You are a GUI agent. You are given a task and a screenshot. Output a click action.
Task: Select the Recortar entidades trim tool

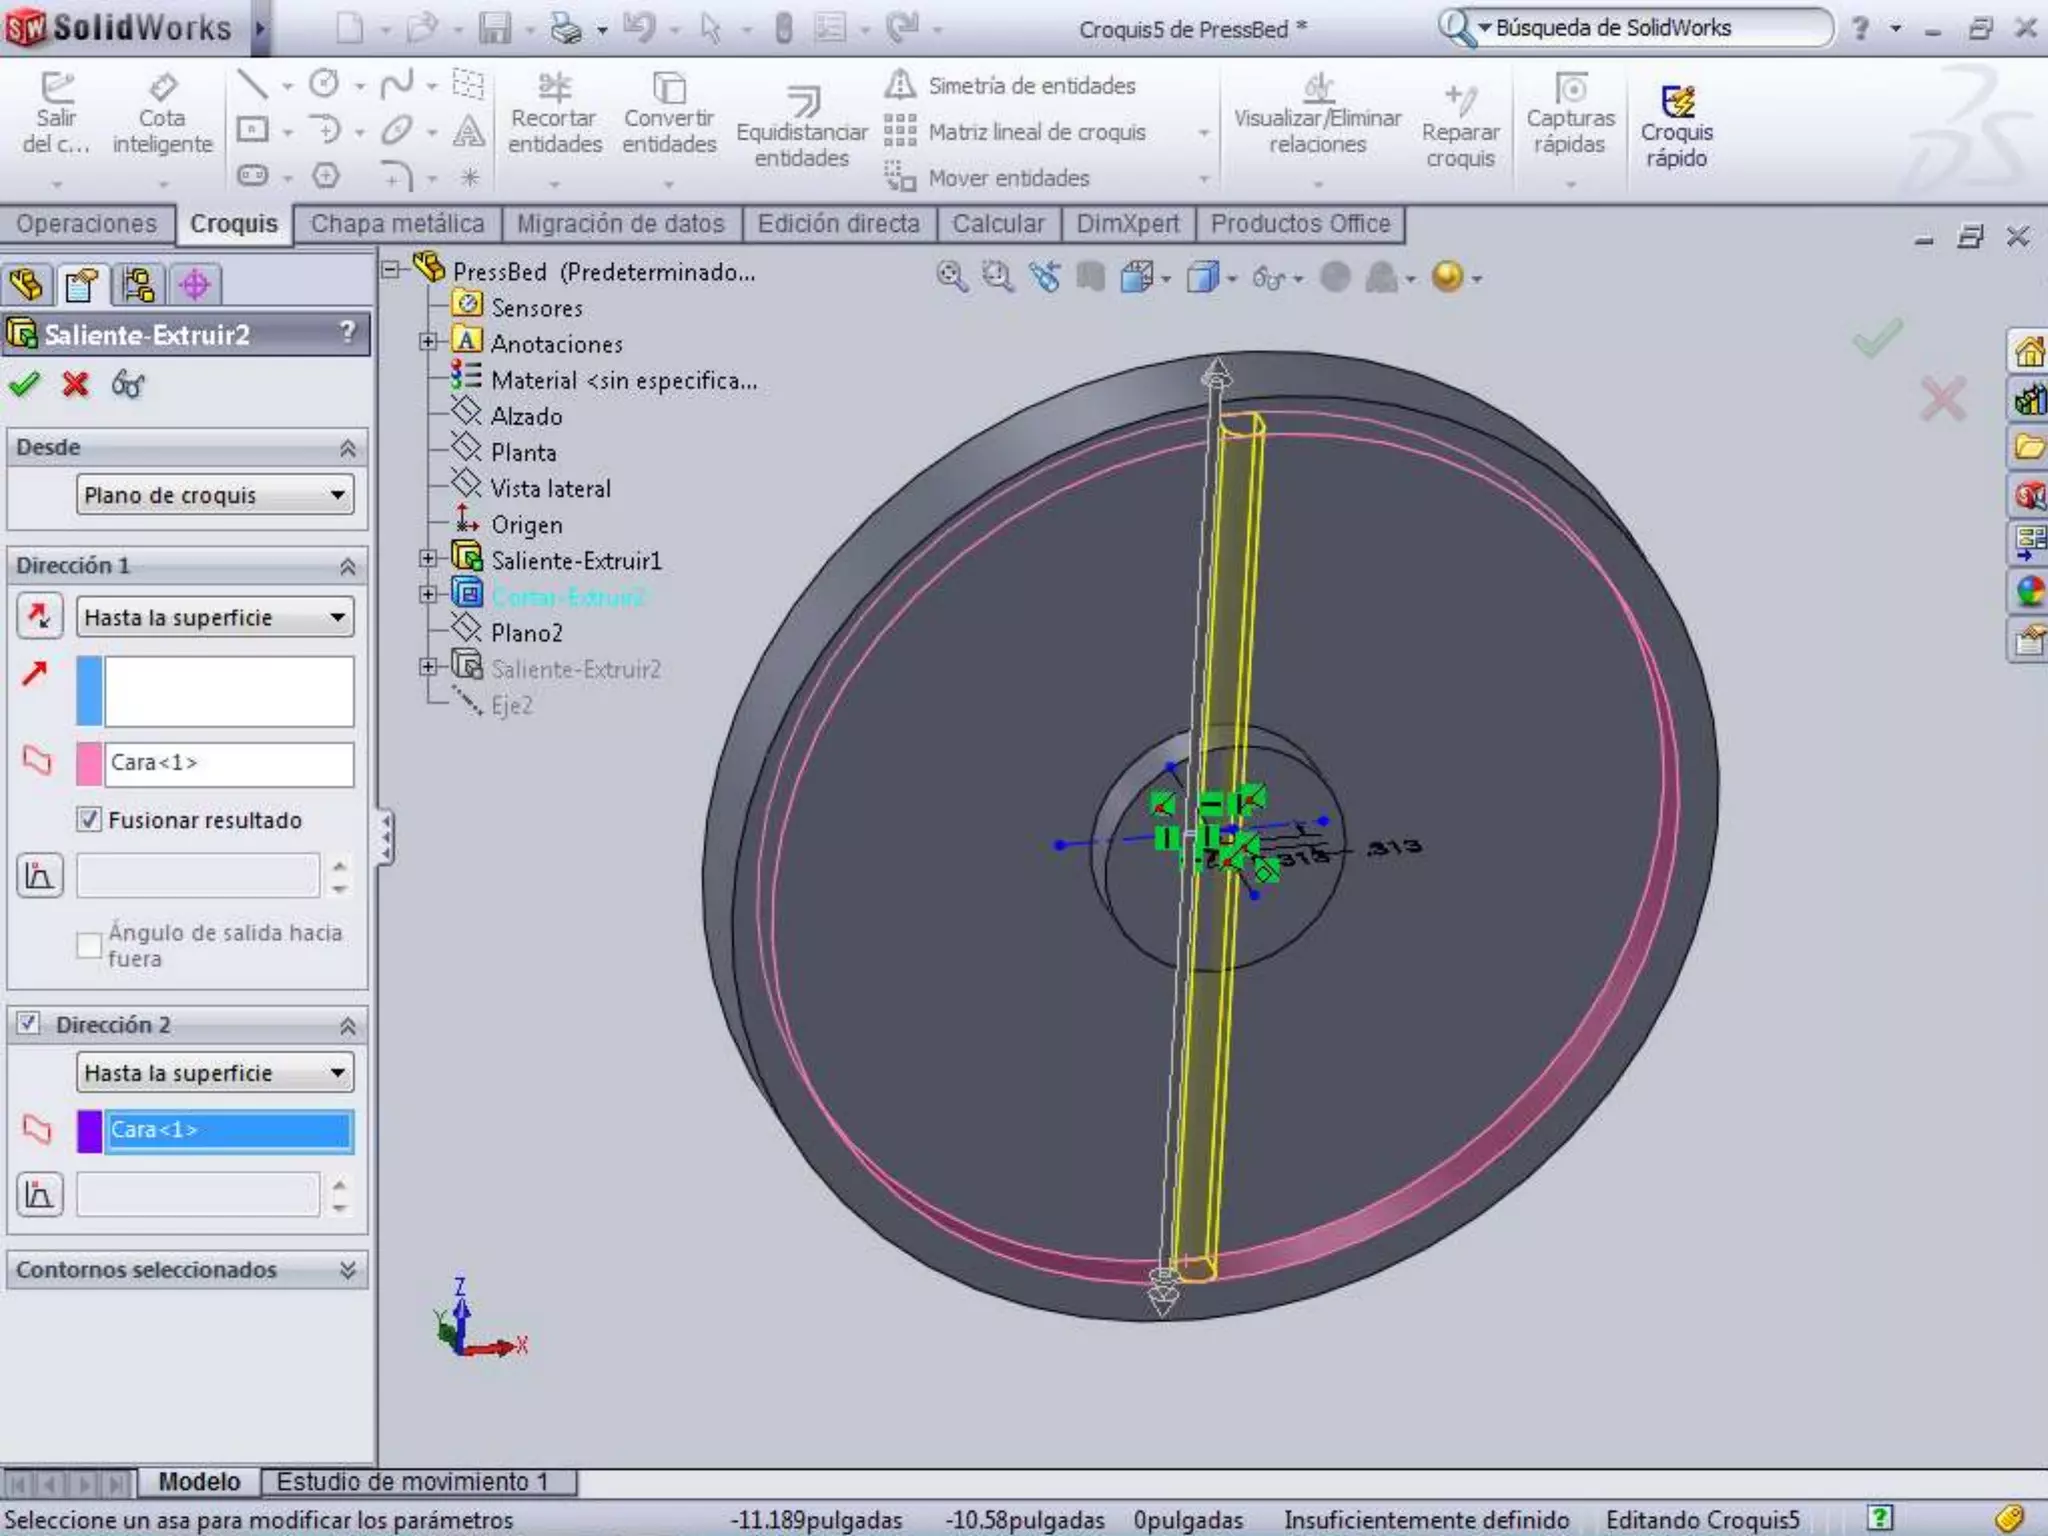point(554,113)
